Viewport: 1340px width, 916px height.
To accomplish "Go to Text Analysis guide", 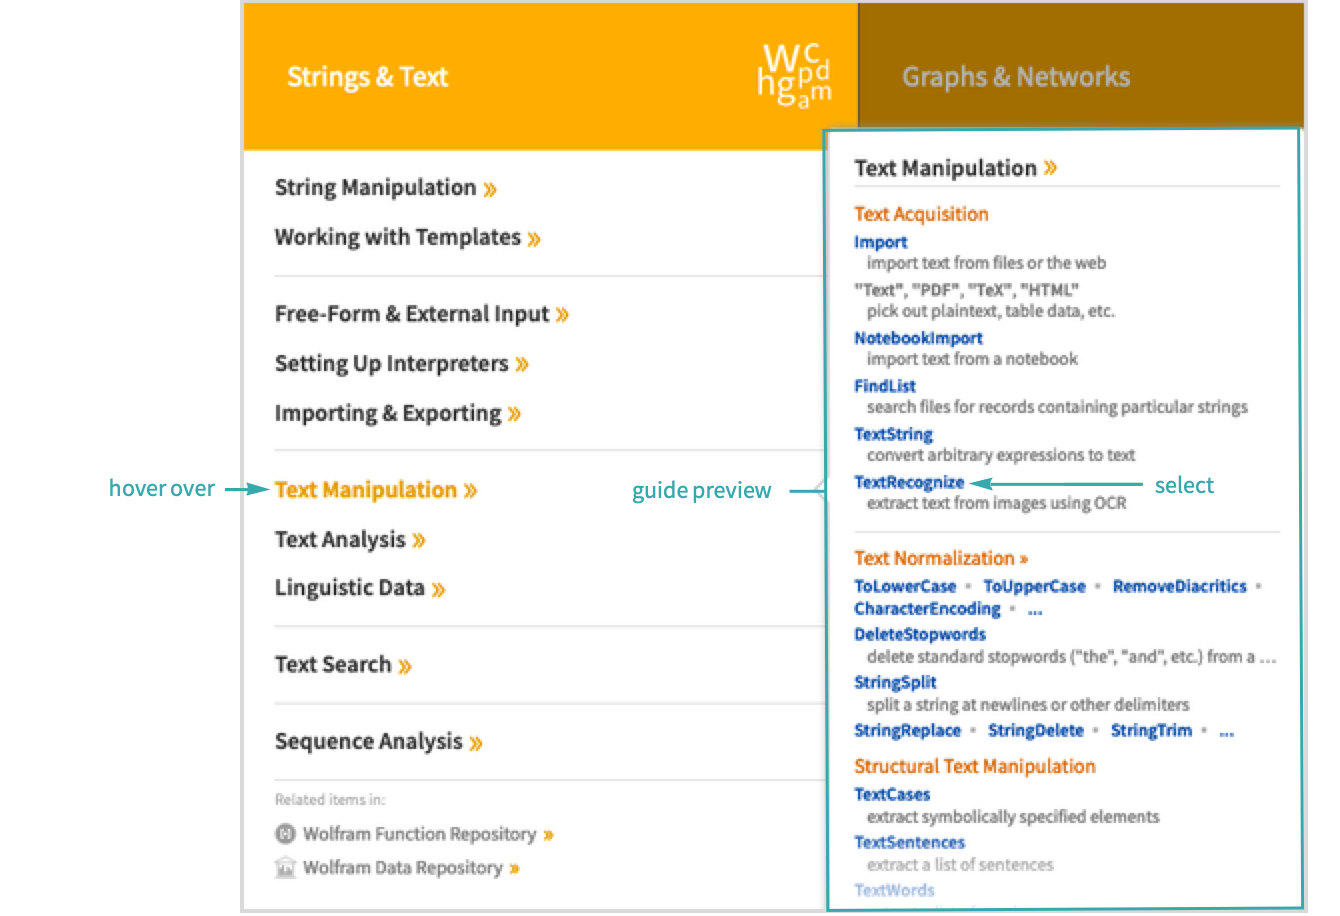I will click(x=340, y=540).
